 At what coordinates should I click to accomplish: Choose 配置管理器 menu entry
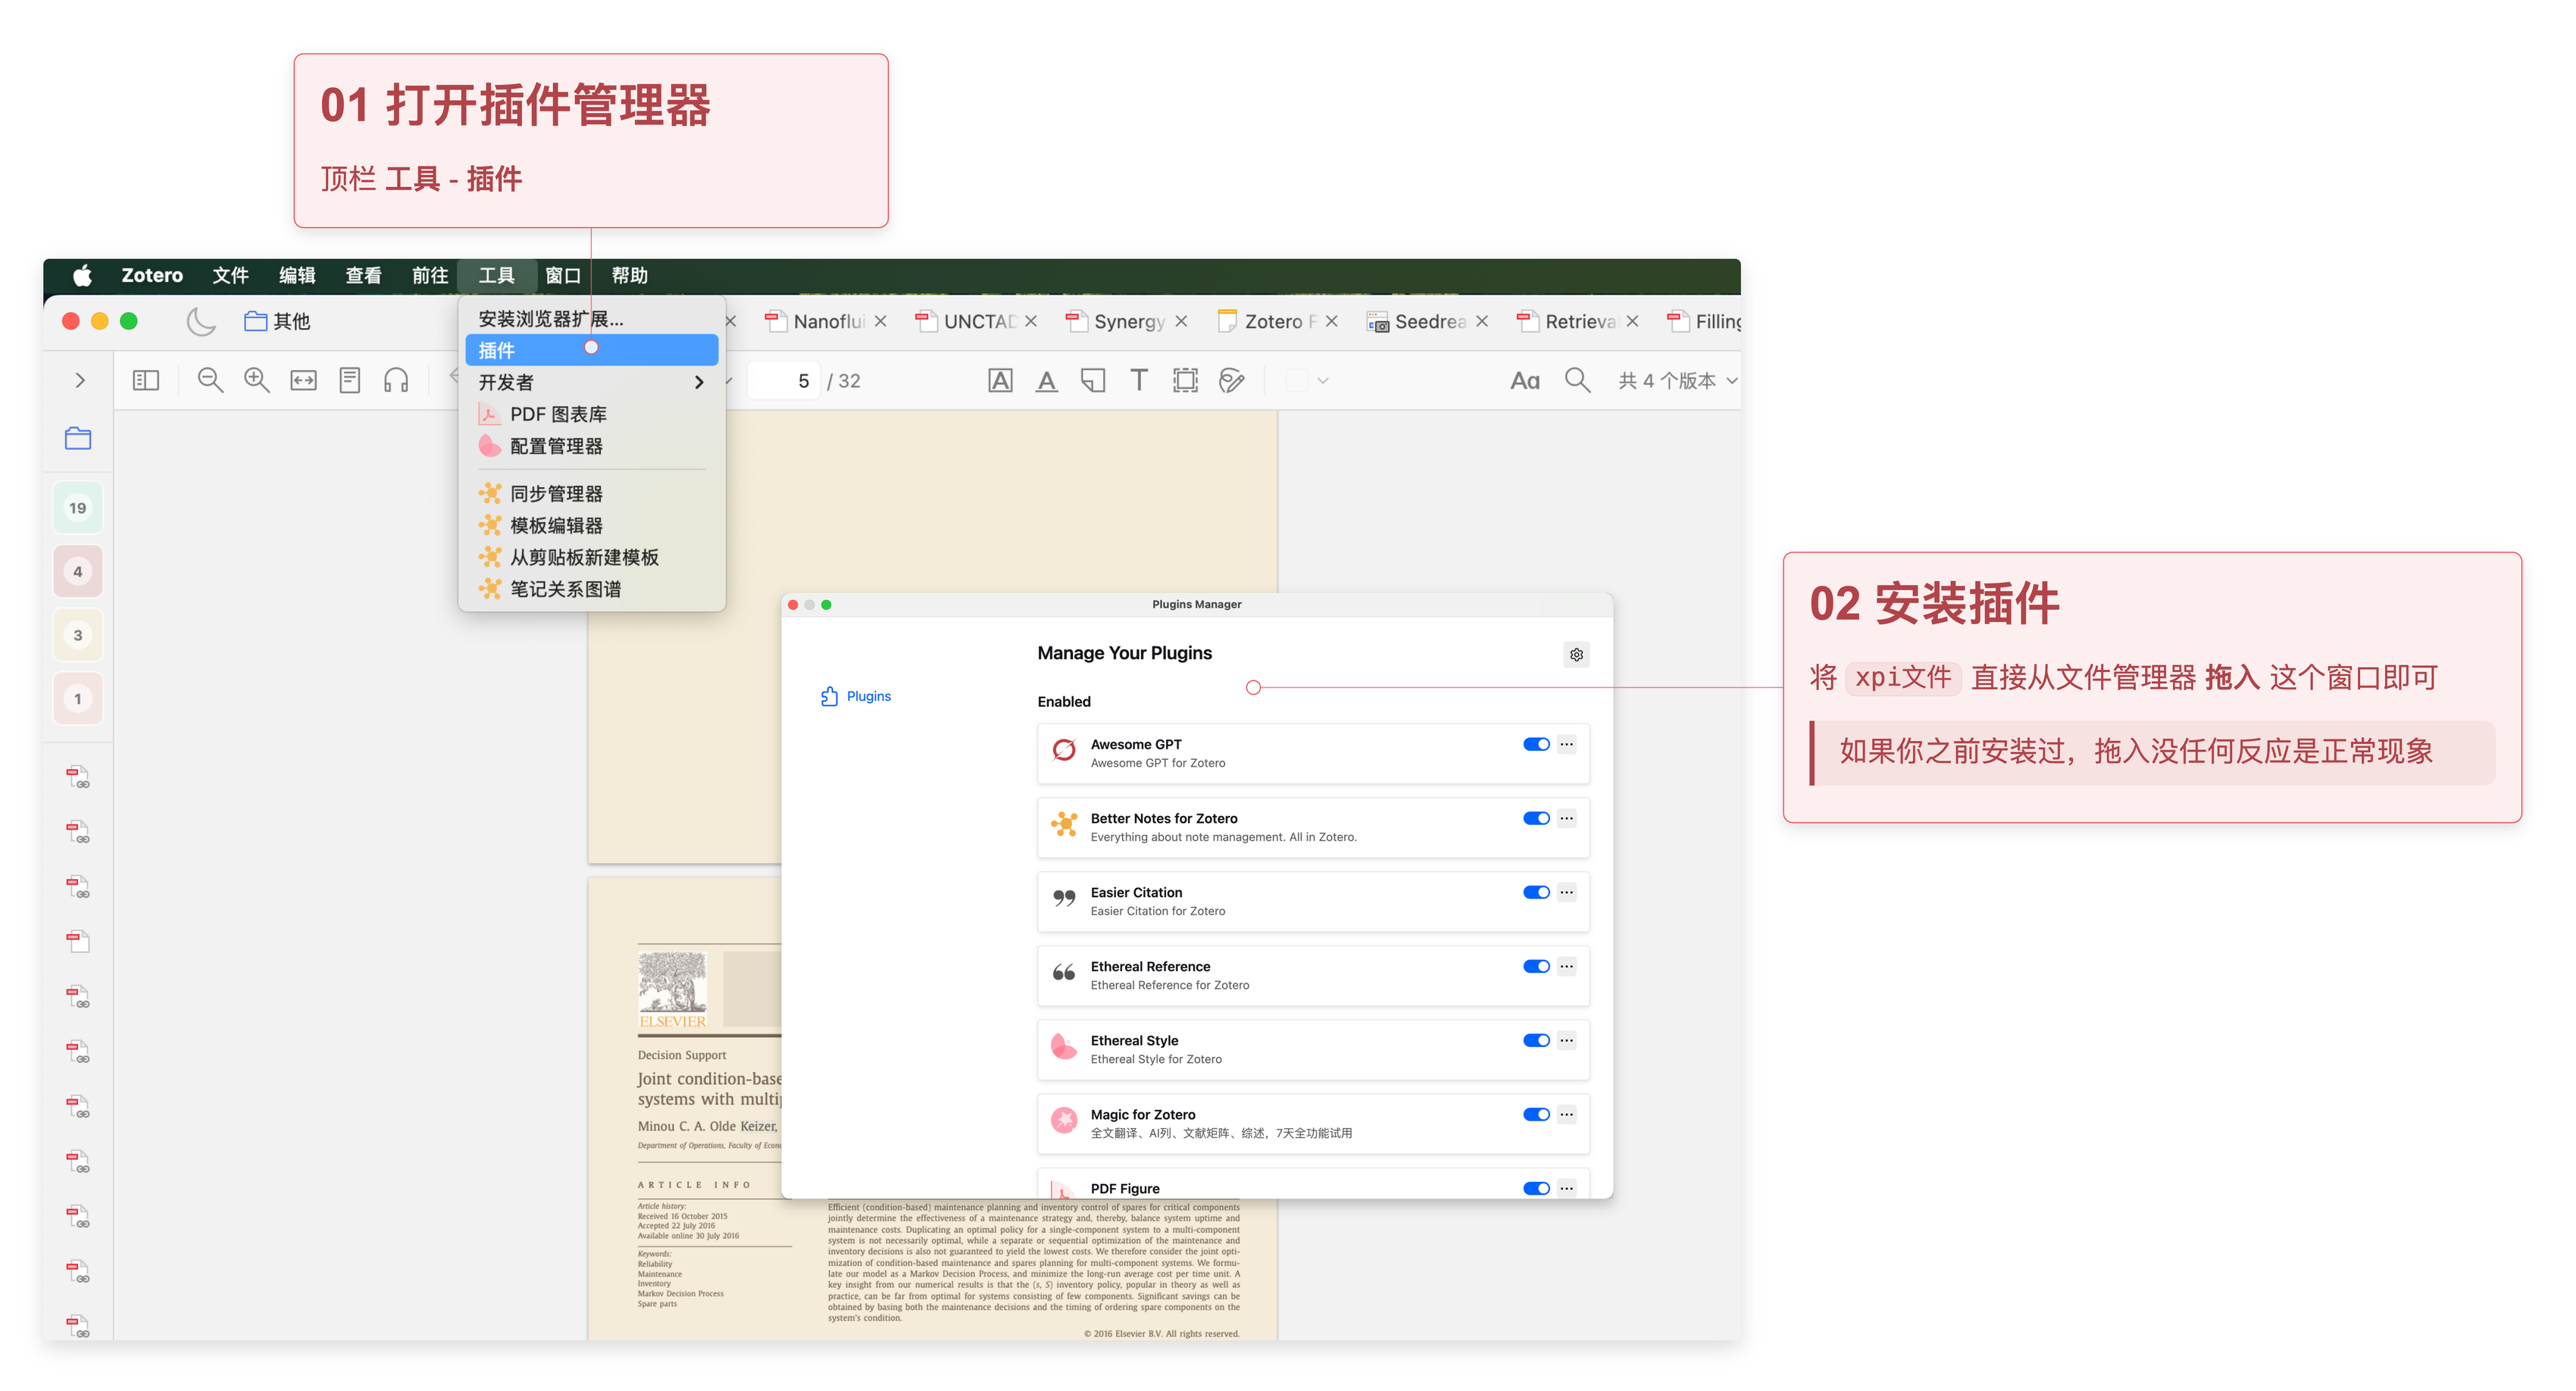[x=592, y=446]
